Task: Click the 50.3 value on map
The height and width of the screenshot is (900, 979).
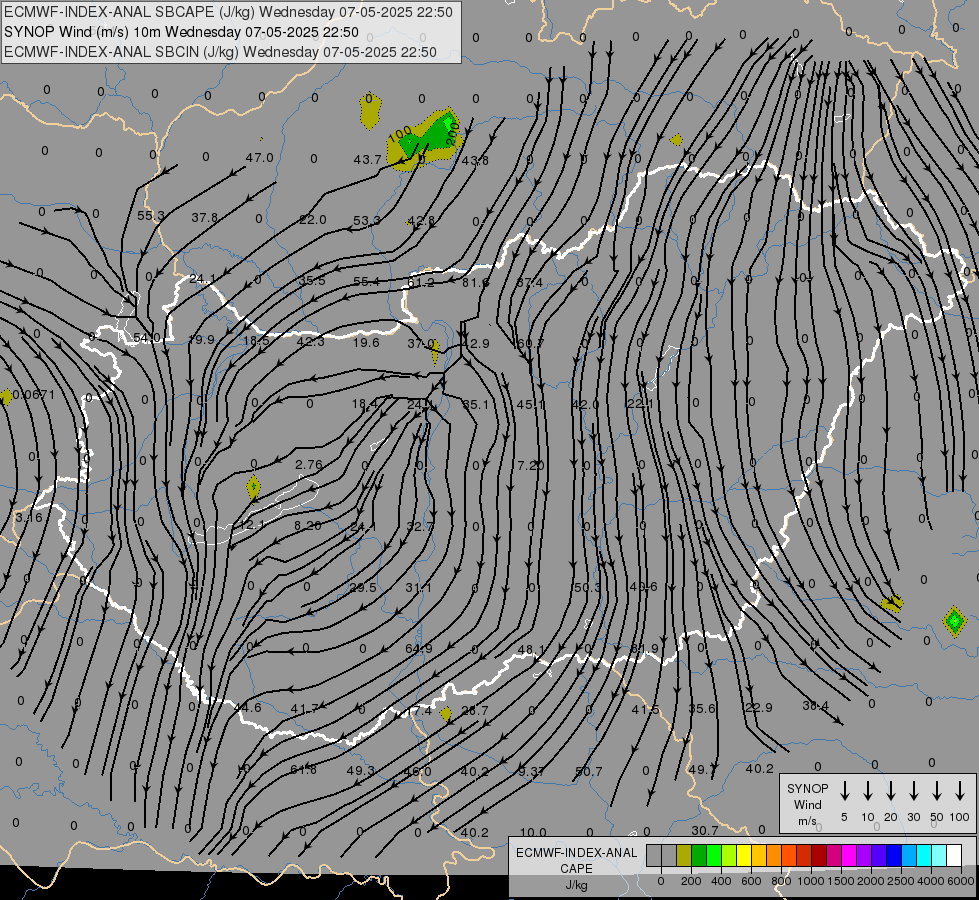Action: click(586, 588)
